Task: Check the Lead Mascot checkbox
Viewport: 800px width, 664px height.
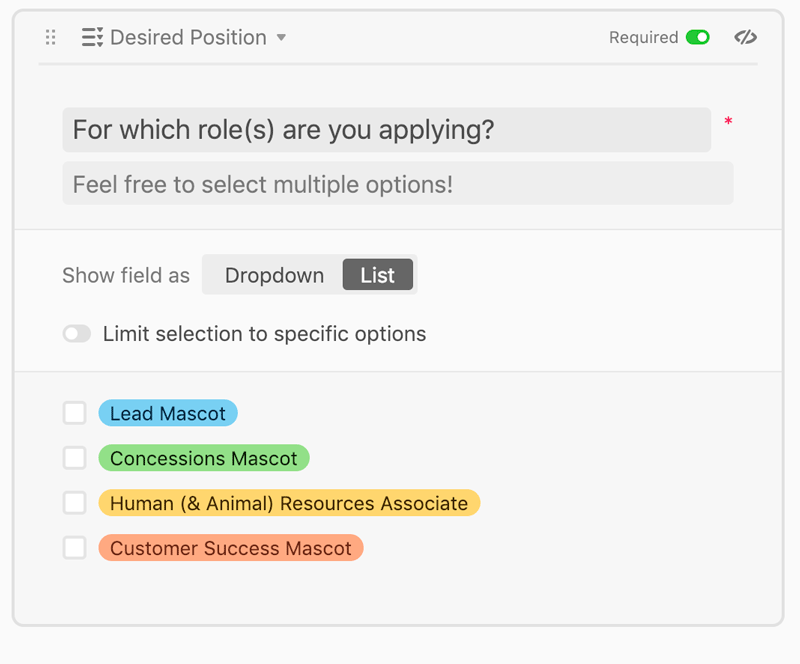Action: (x=74, y=412)
